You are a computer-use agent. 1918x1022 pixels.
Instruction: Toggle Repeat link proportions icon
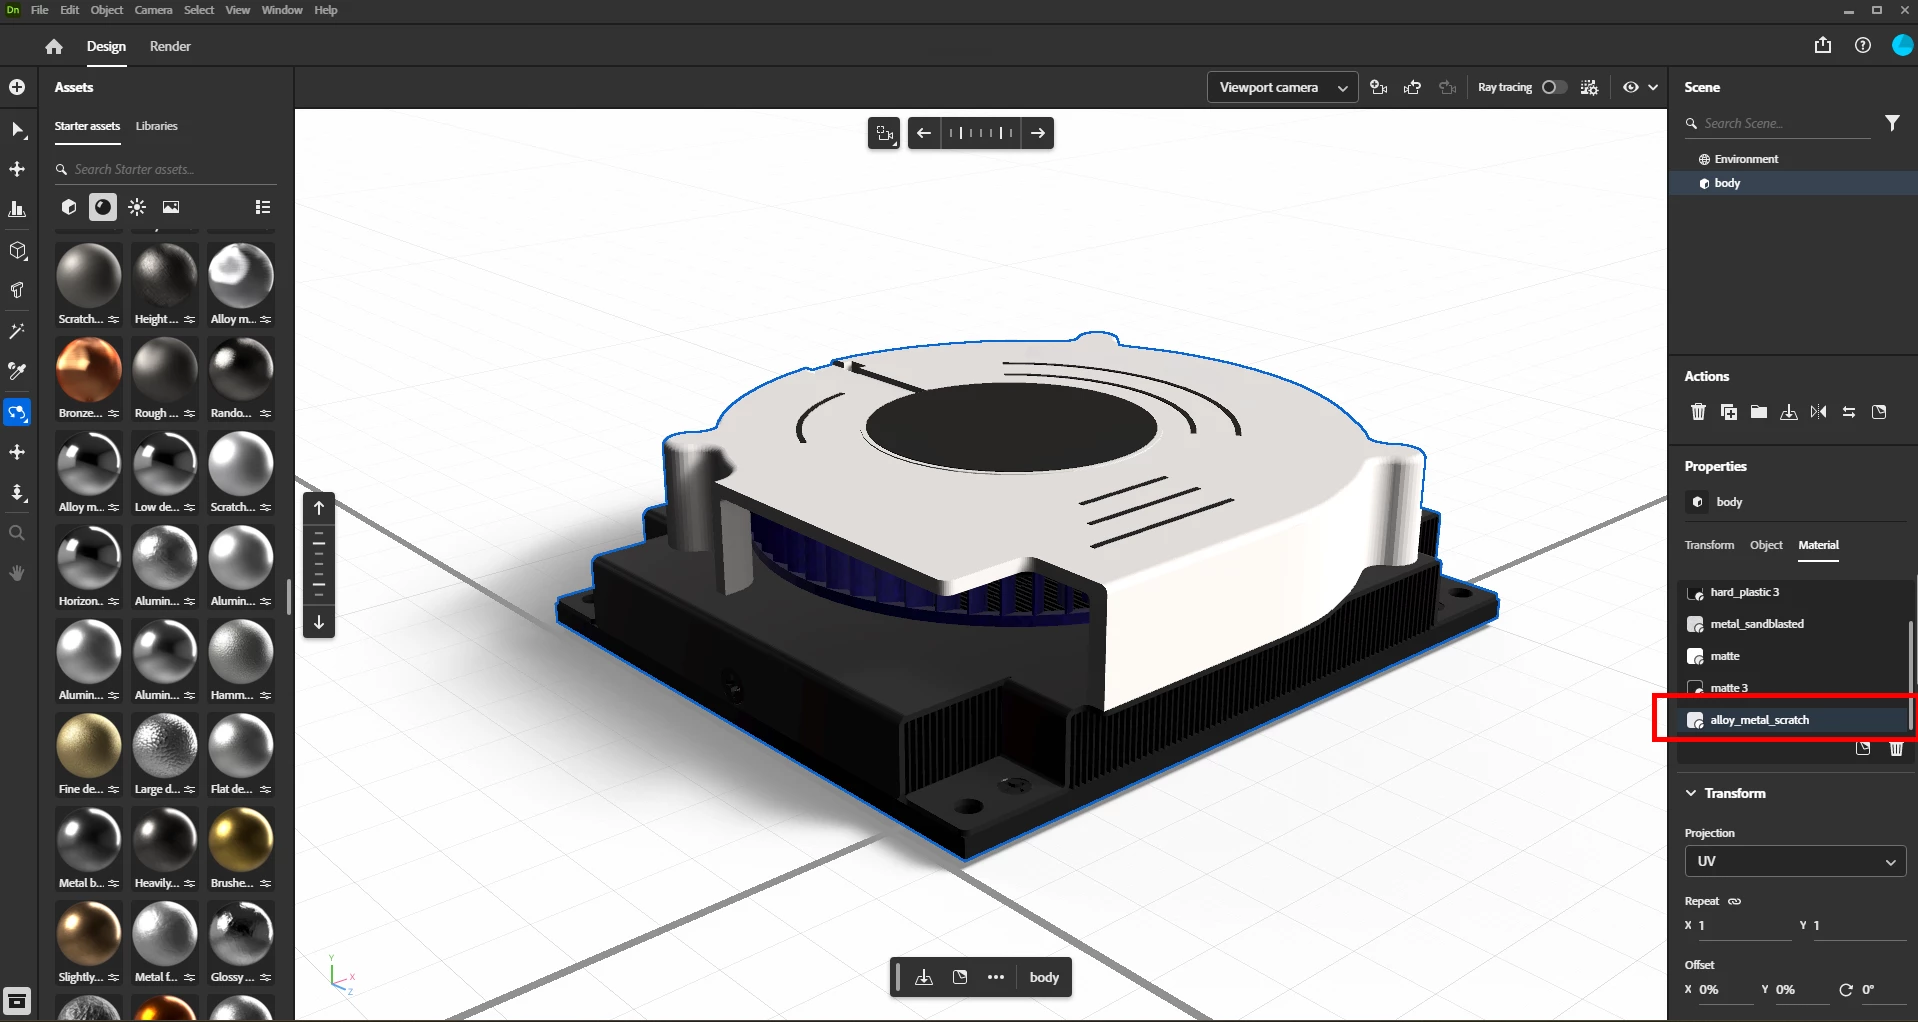[1735, 901]
